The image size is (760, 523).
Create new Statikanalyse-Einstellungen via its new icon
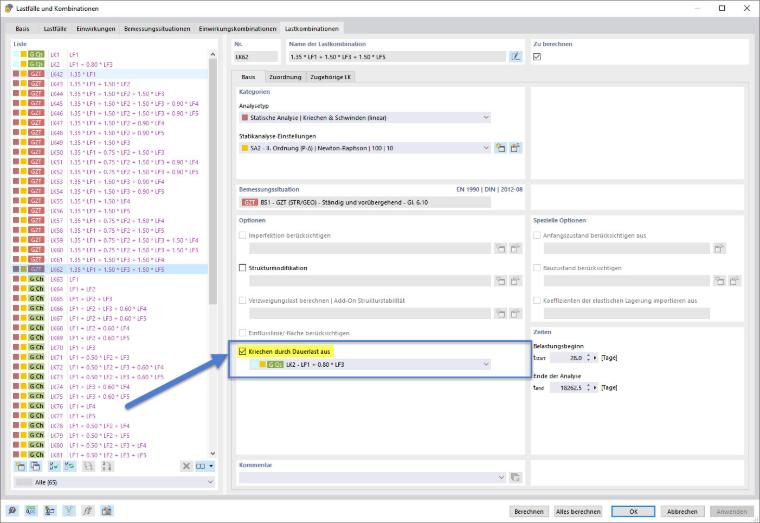(500, 148)
